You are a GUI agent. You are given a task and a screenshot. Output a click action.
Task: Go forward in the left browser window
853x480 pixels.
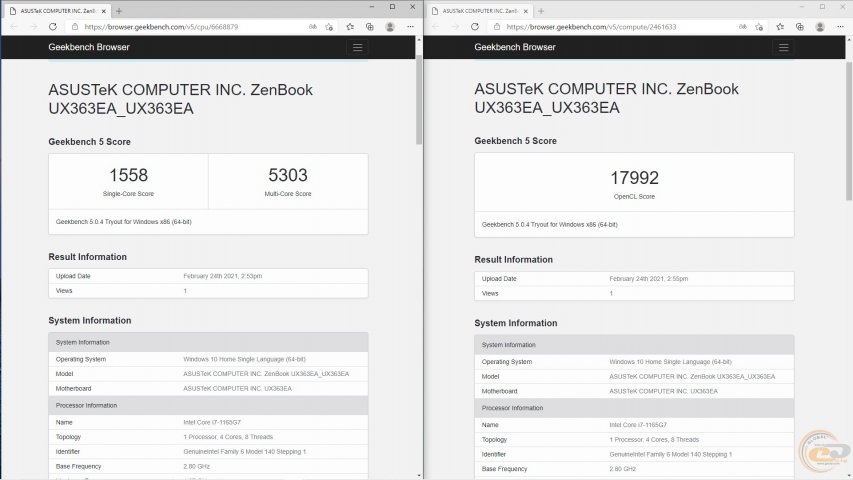[x=33, y=27]
